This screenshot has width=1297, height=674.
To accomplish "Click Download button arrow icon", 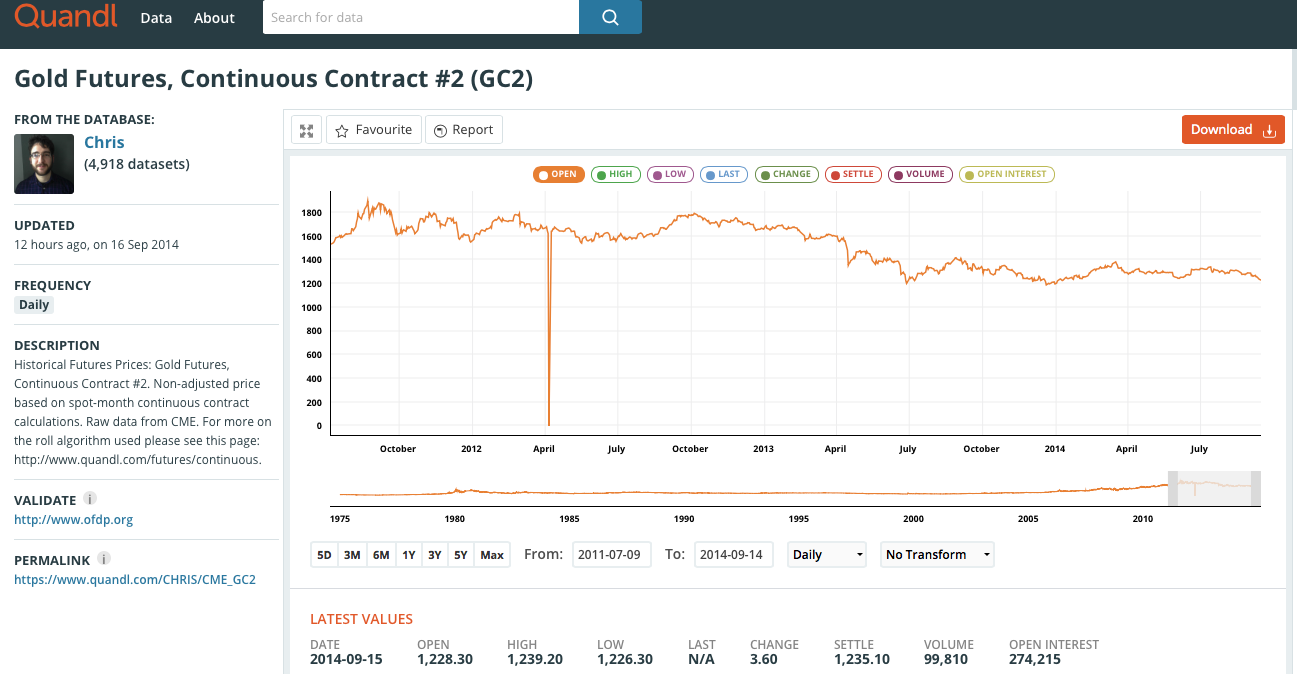I will click(x=1270, y=130).
